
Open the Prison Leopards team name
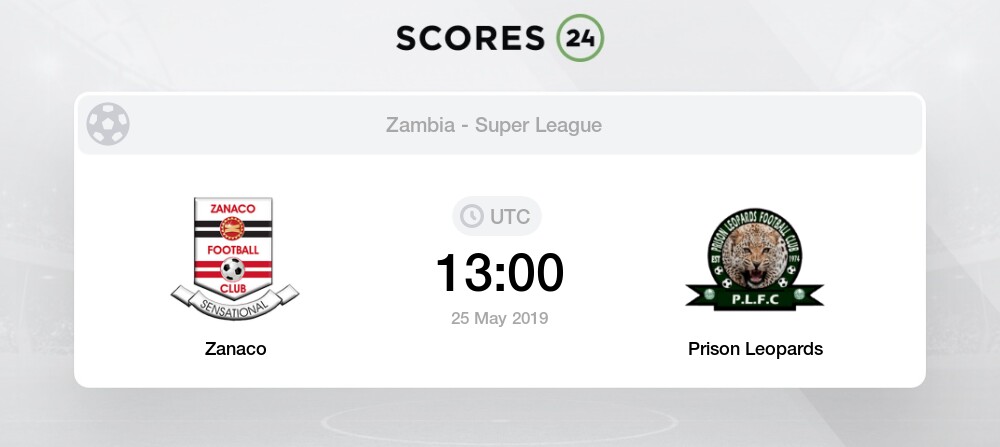[x=755, y=349]
